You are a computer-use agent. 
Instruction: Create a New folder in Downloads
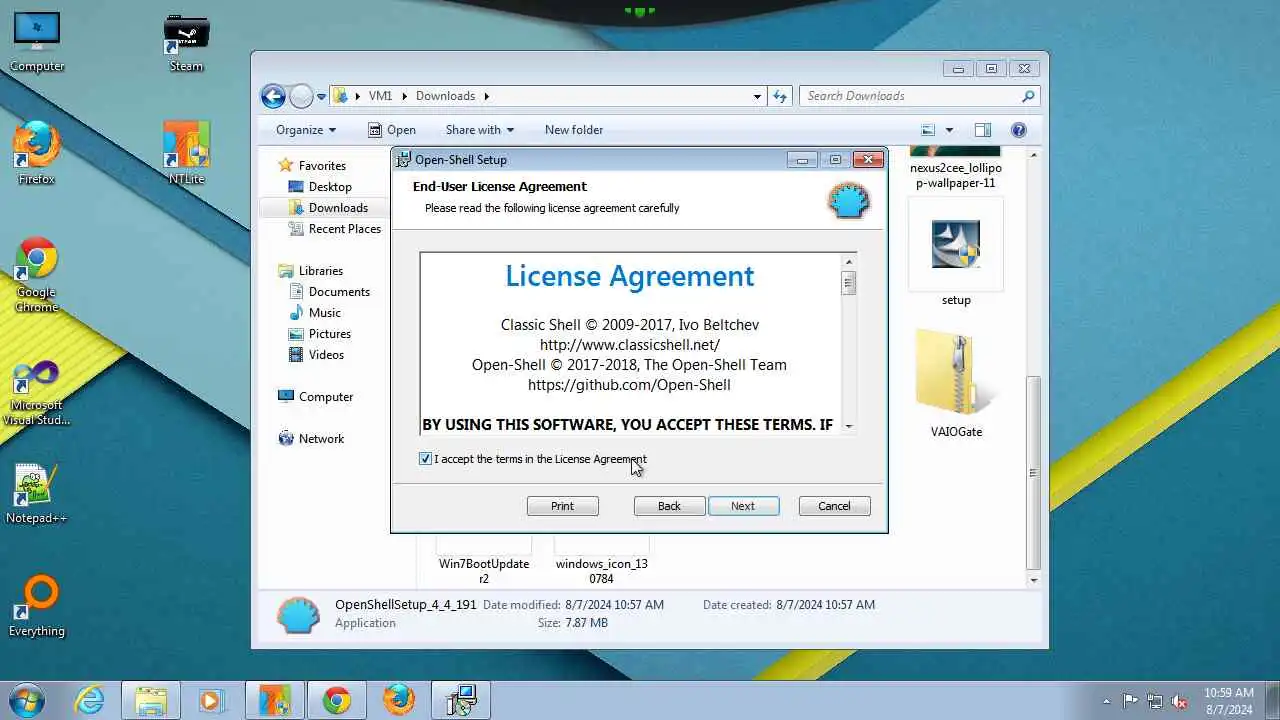574,130
